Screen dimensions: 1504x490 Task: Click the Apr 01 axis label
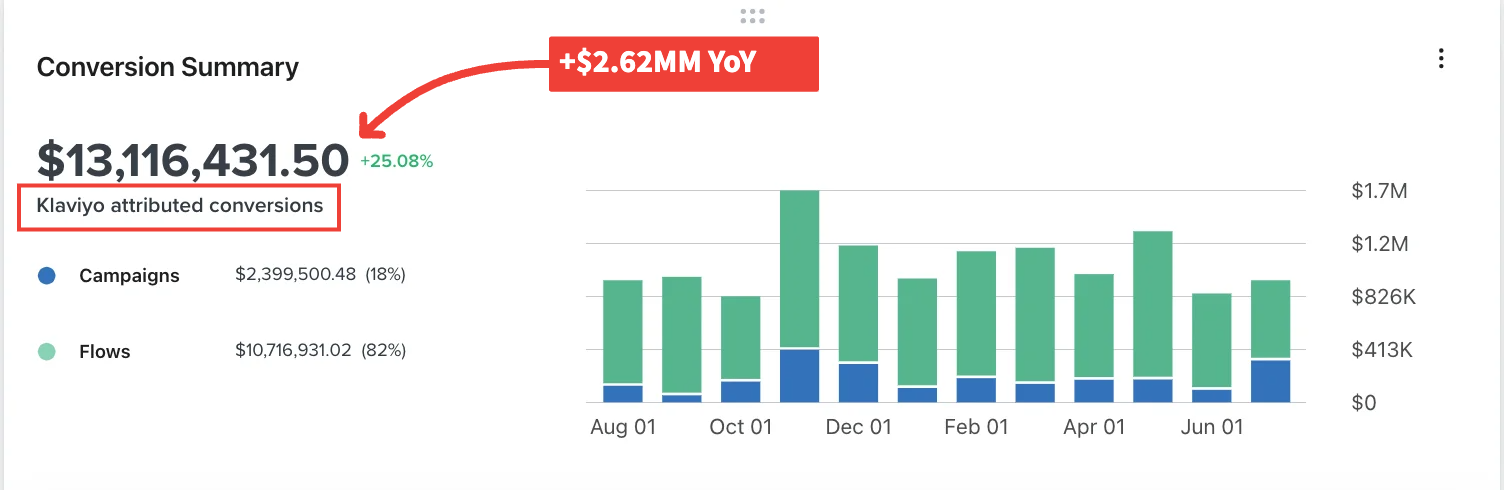[1094, 427]
